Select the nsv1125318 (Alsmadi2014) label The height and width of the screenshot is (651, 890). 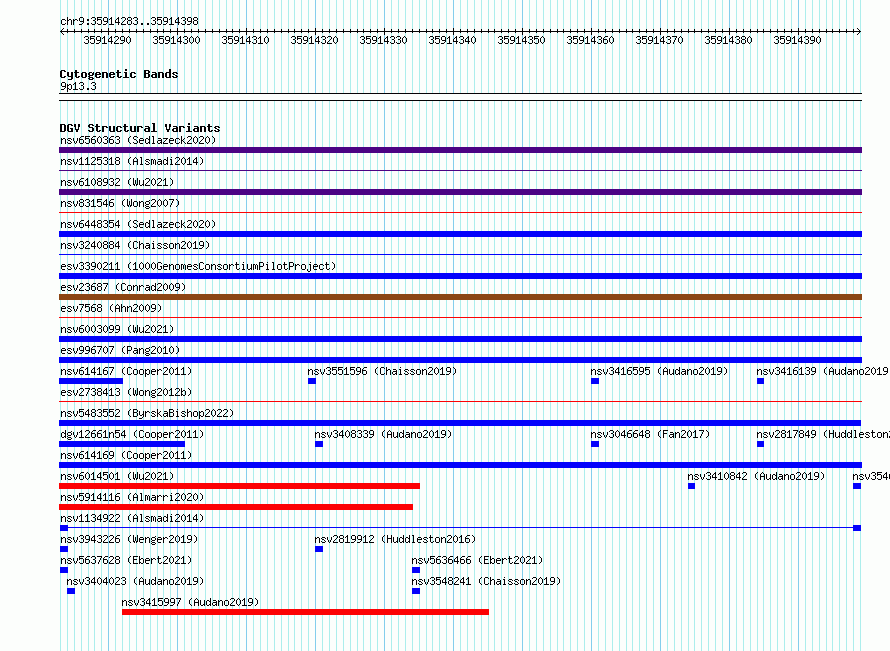tap(132, 161)
